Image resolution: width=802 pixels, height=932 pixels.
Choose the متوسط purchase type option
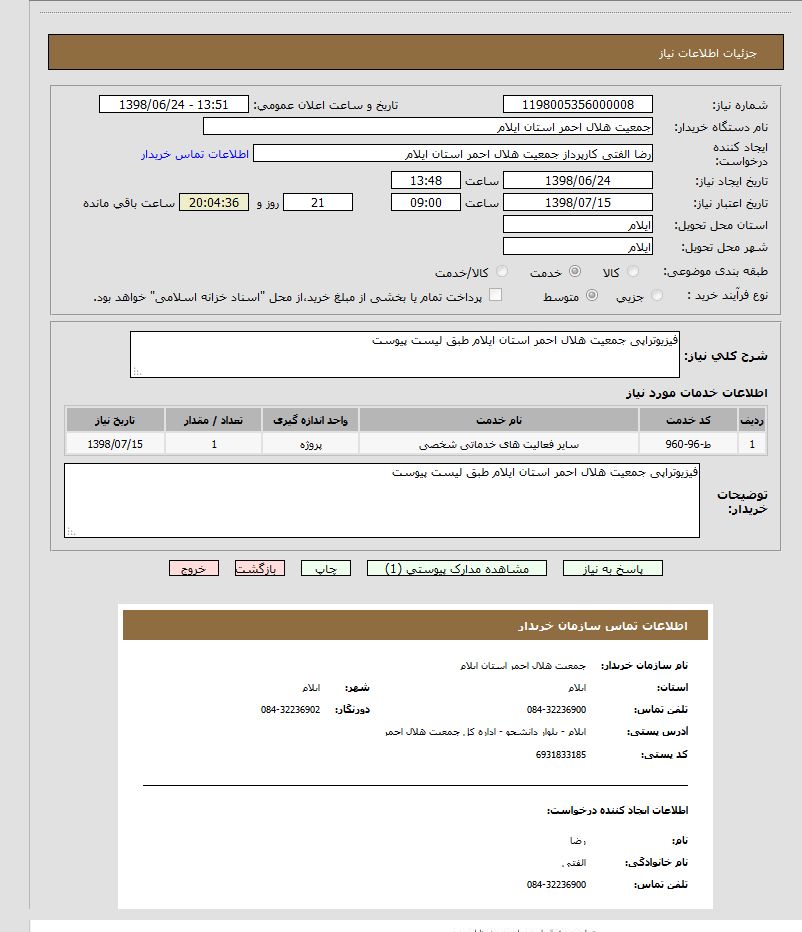(592, 296)
